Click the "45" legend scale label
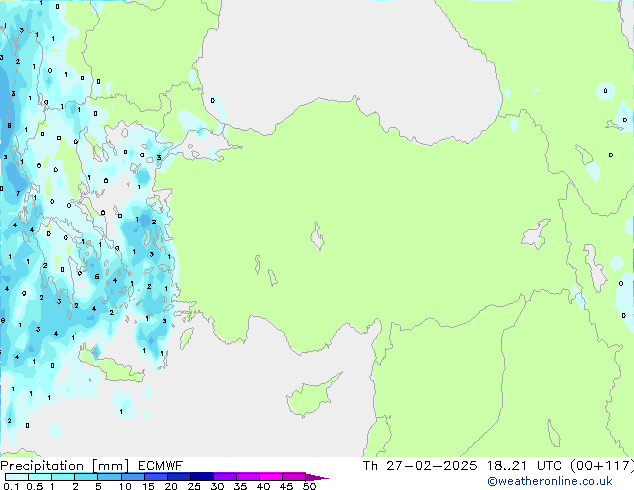 coord(286,486)
